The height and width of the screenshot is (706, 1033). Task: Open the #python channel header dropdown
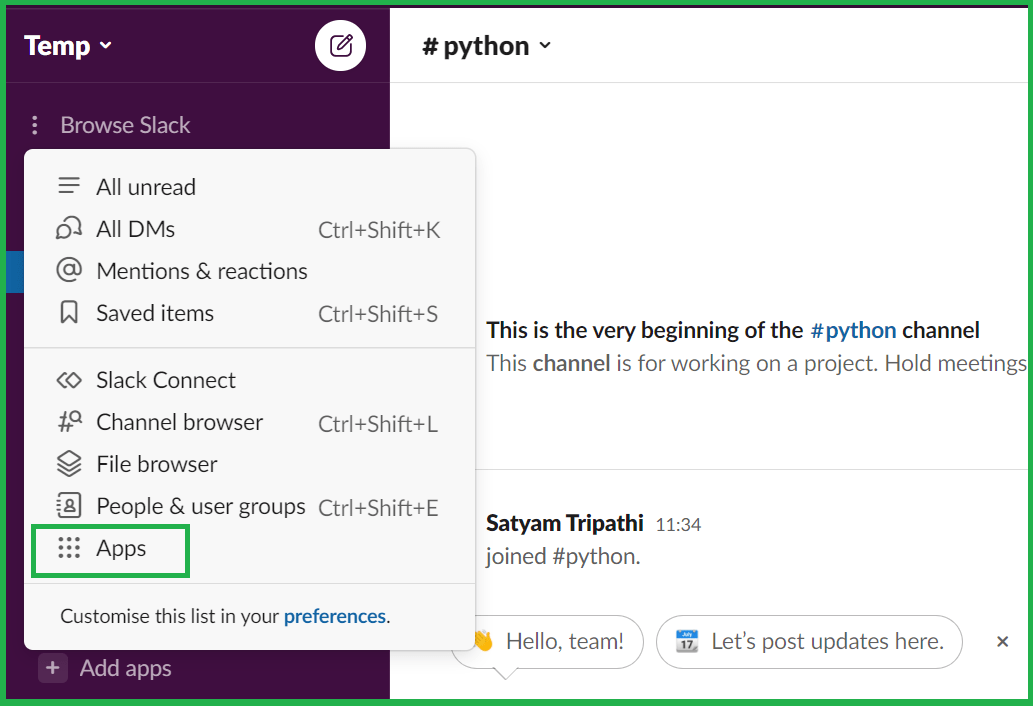point(487,46)
